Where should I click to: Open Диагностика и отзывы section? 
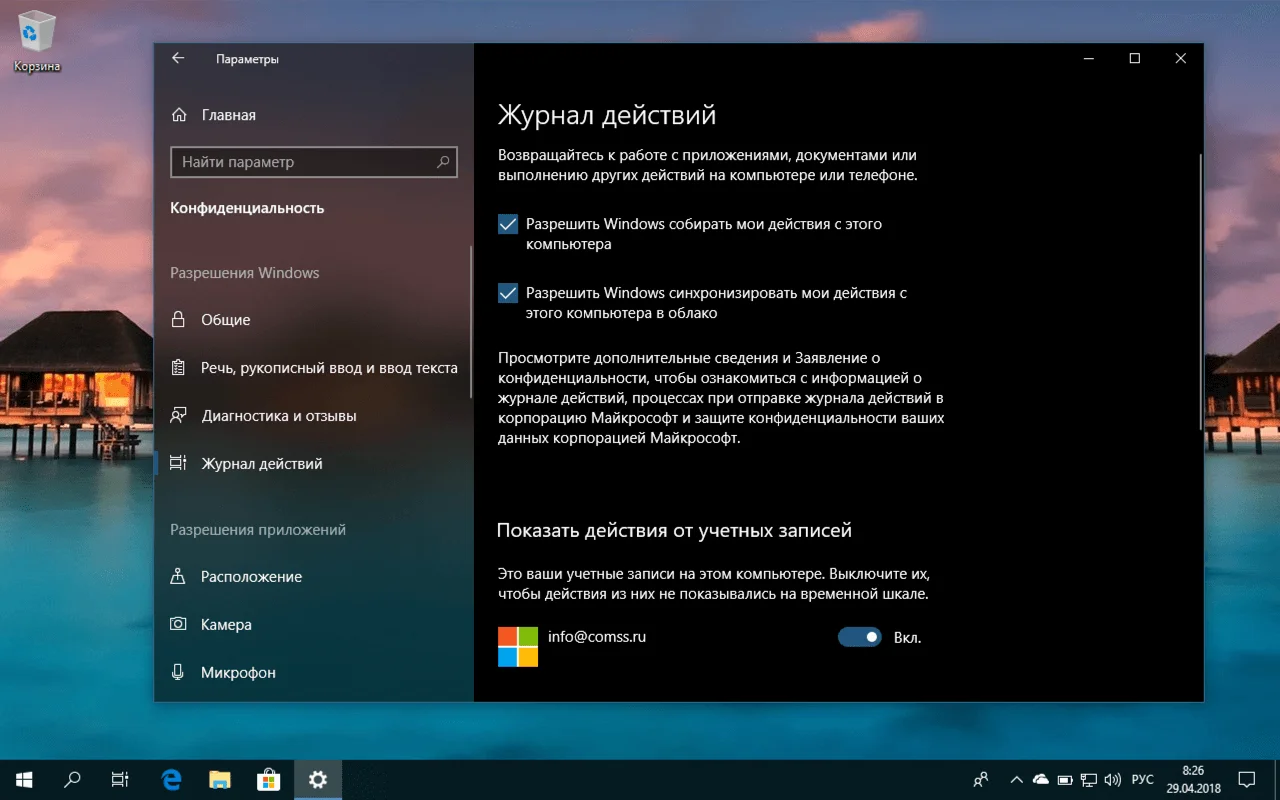pyautogui.click(x=278, y=416)
